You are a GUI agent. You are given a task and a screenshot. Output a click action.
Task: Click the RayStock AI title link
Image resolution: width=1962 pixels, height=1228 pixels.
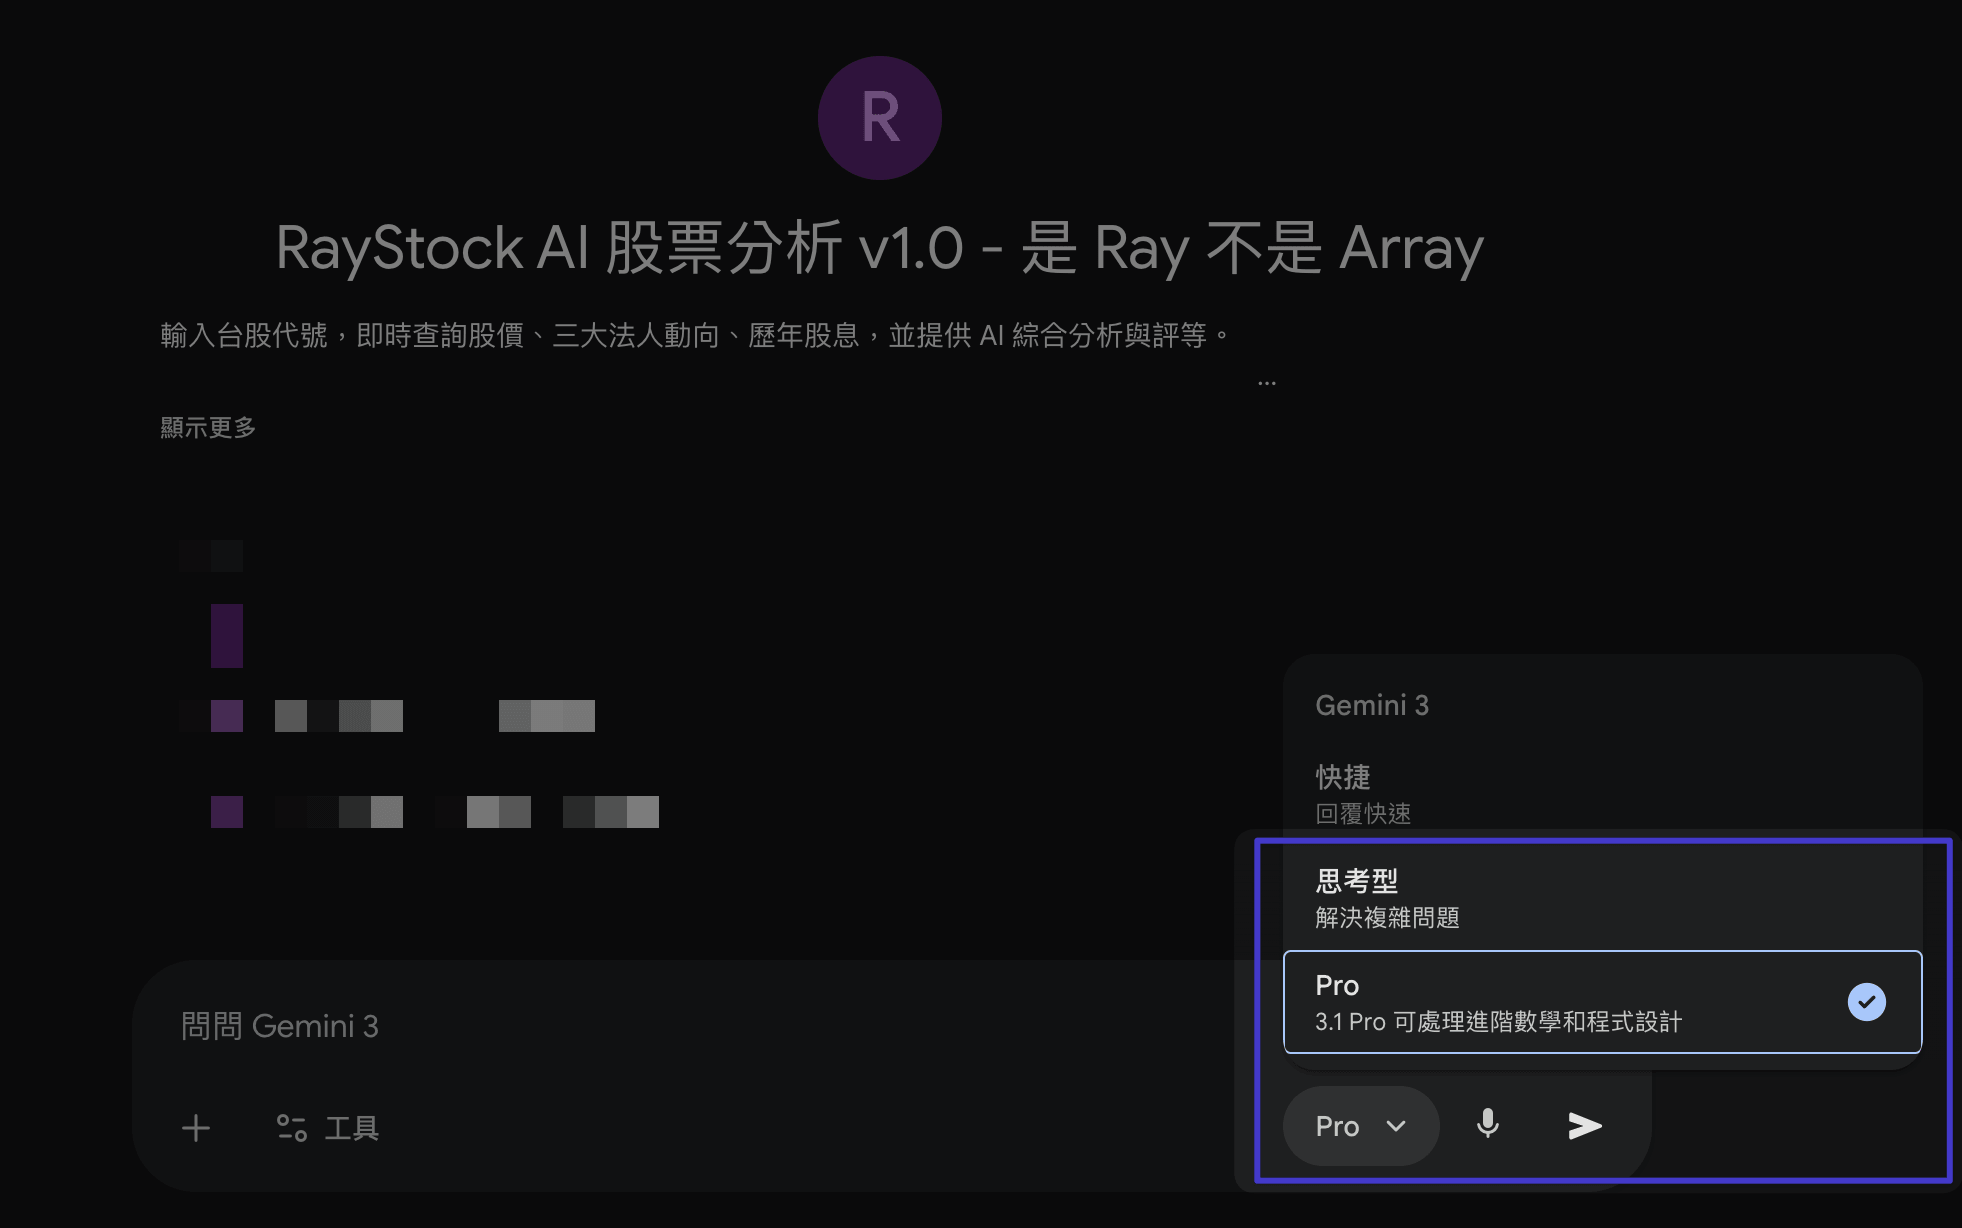pos(878,248)
